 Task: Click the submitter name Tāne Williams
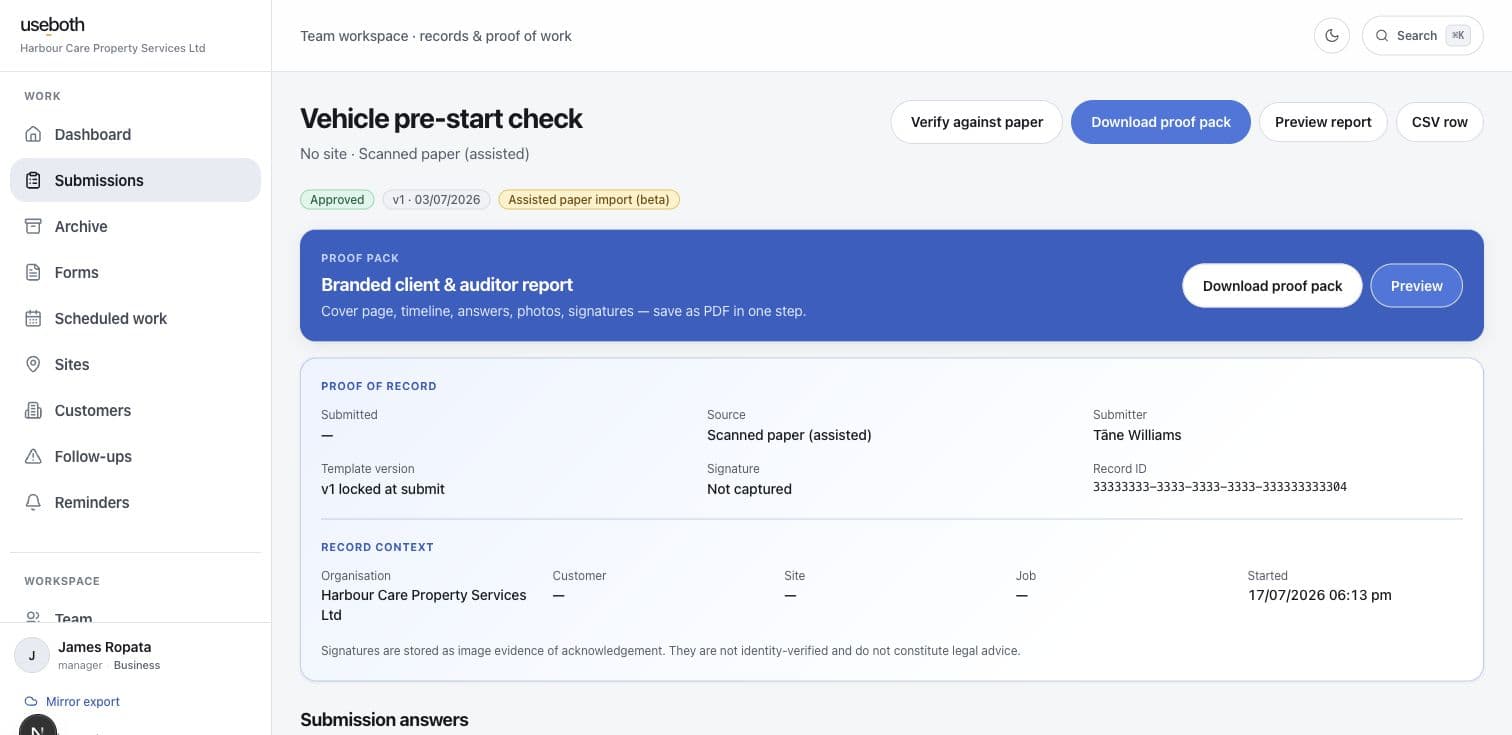click(1137, 435)
